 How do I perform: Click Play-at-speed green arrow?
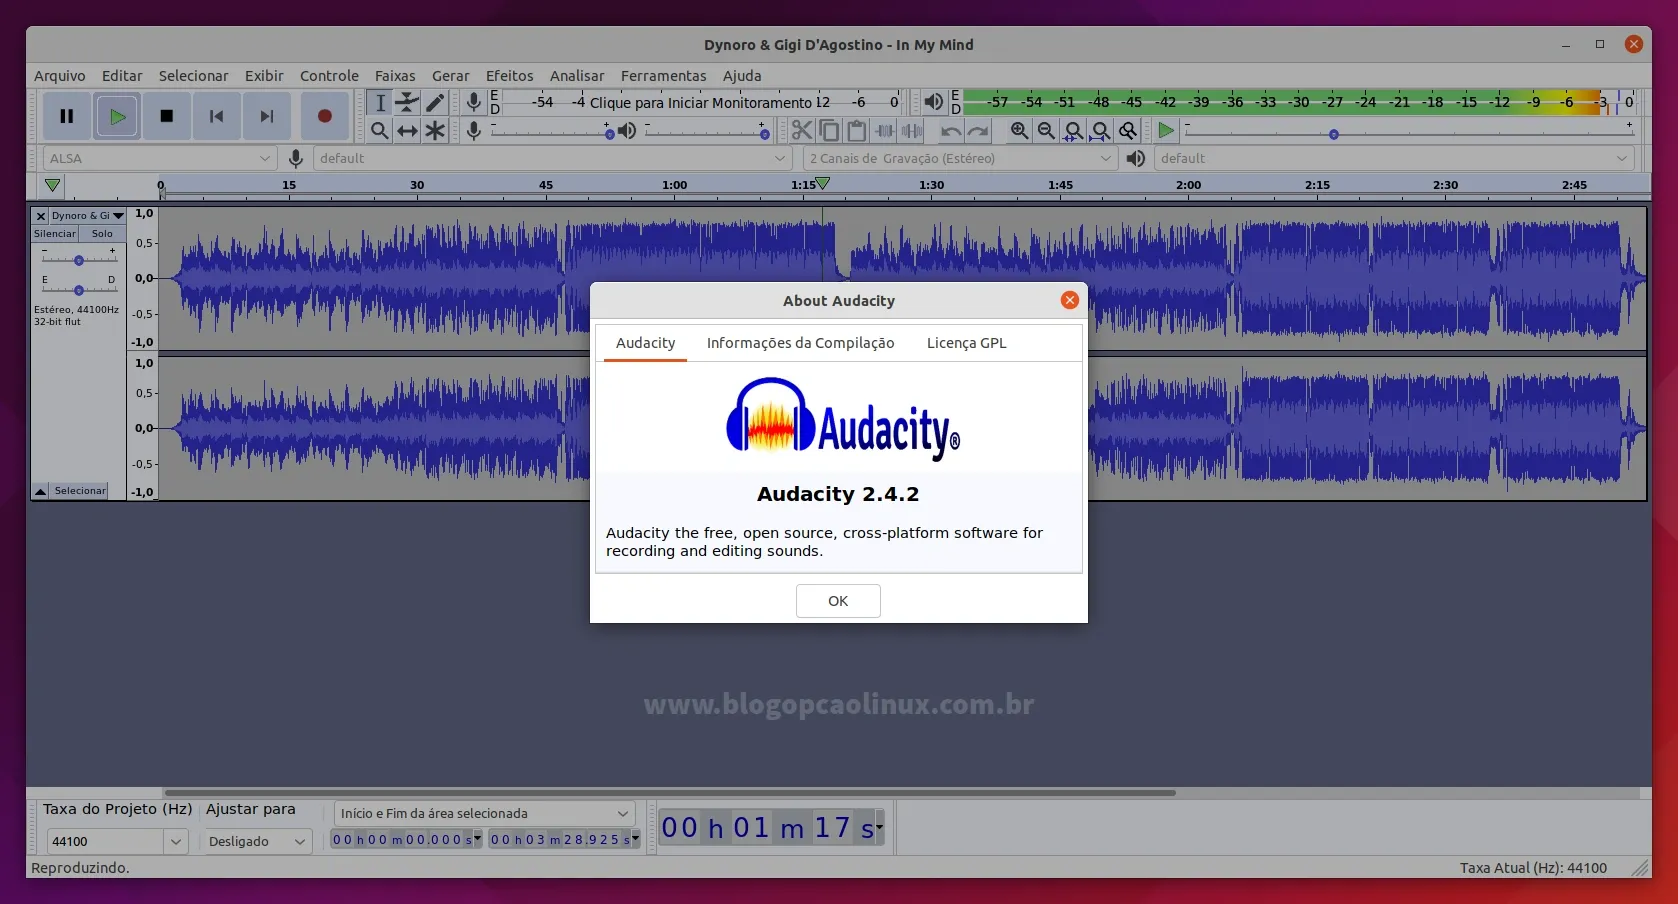click(1166, 130)
